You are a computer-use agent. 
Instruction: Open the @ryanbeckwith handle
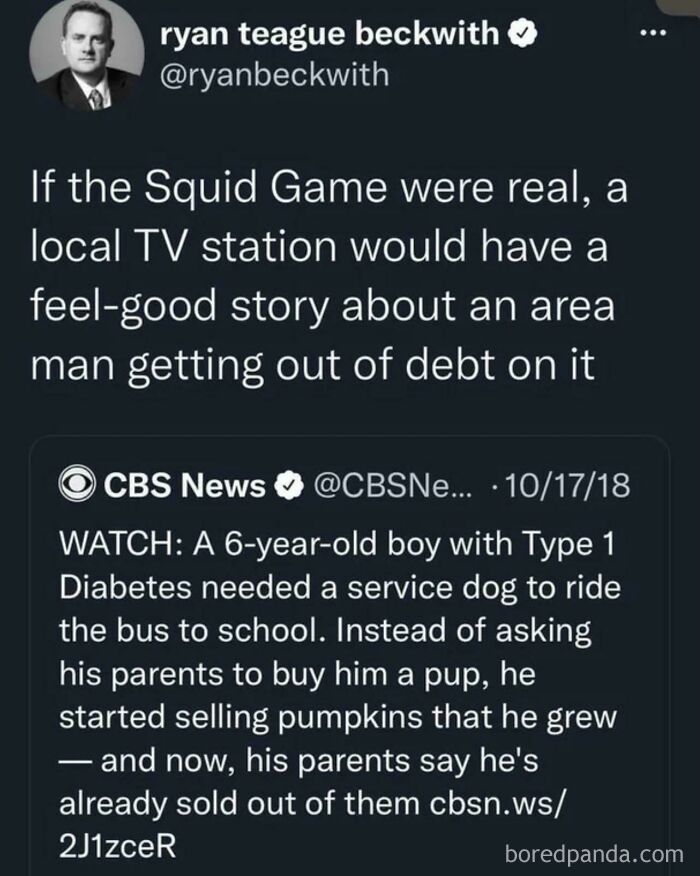[274, 75]
